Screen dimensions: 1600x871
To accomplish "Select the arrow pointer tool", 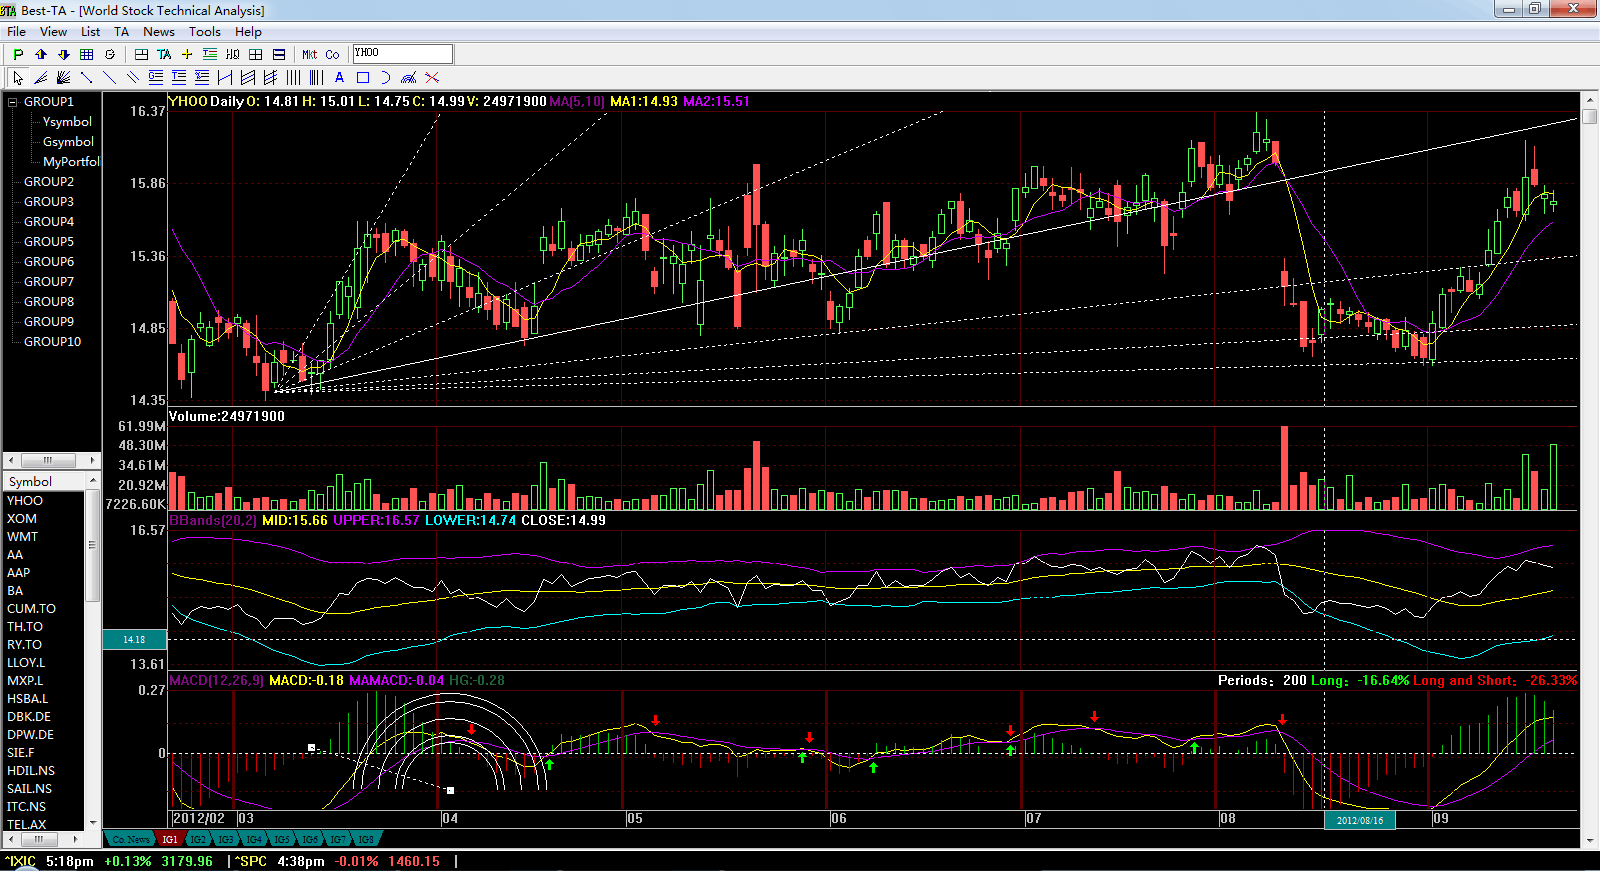I will [18, 77].
